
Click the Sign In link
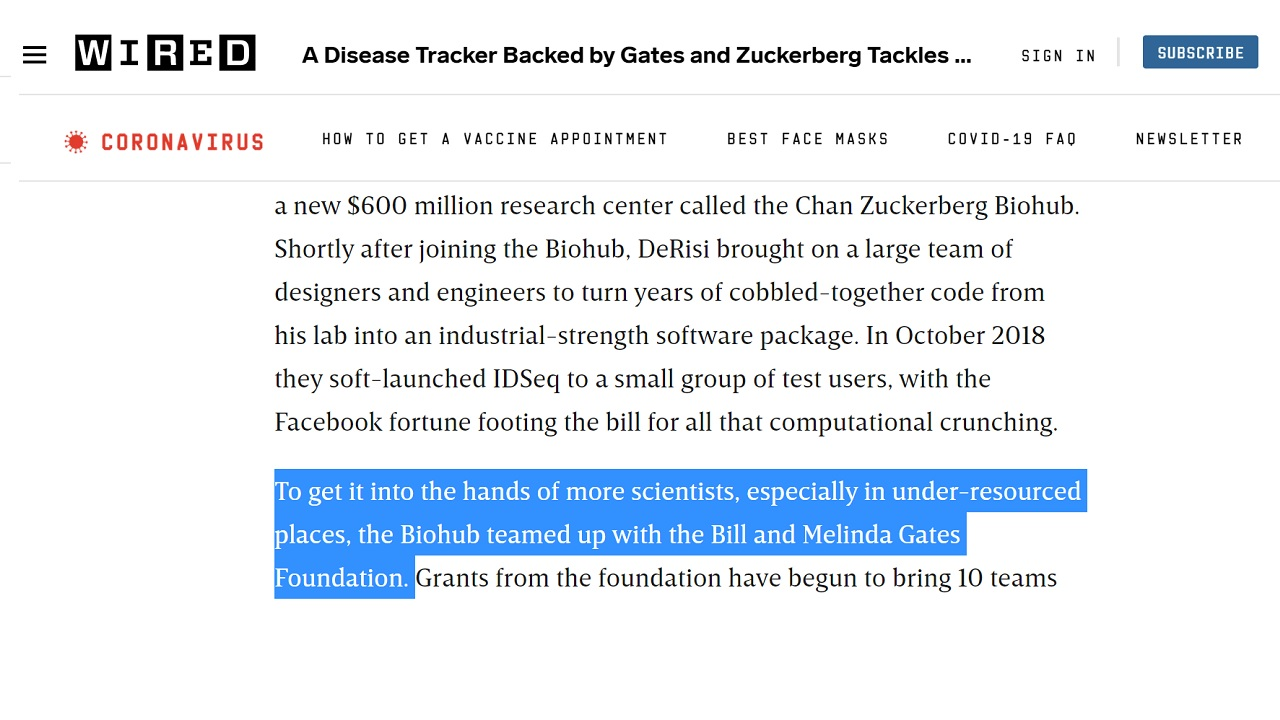coord(1058,56)
